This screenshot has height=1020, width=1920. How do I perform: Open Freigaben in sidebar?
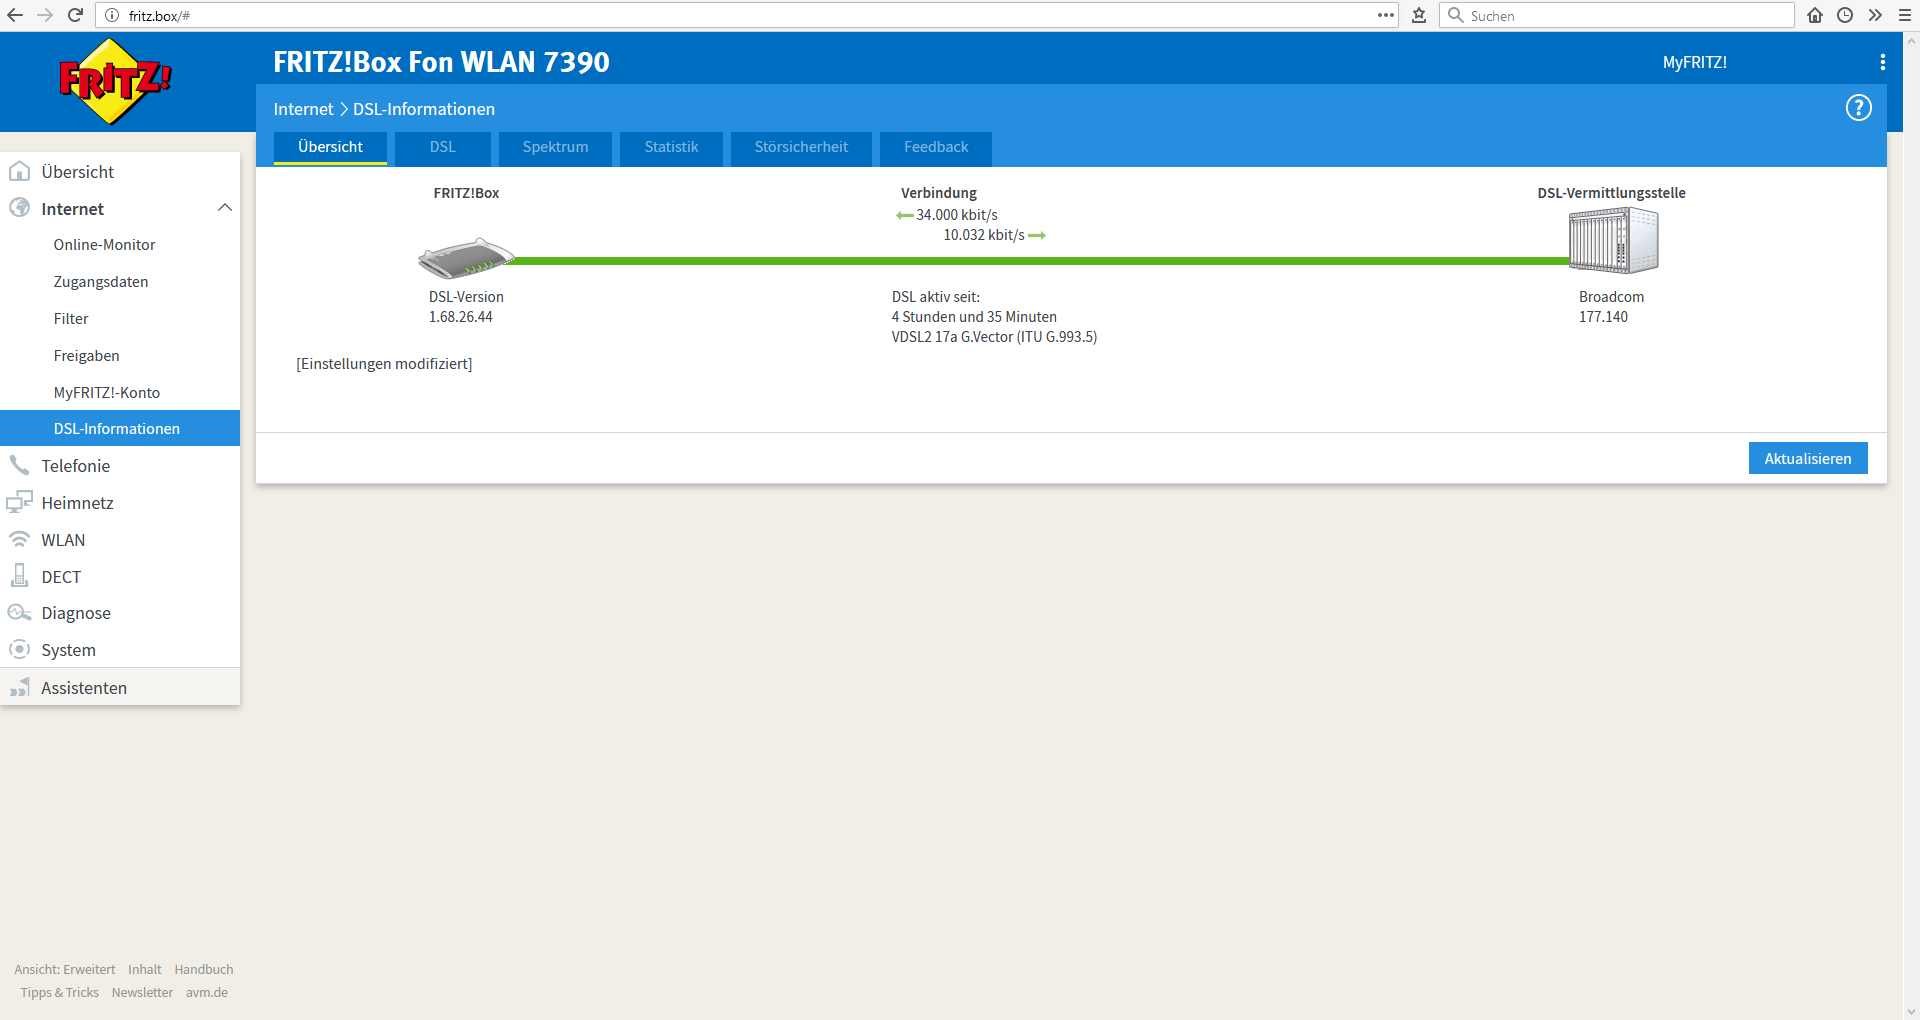(86, 356)
